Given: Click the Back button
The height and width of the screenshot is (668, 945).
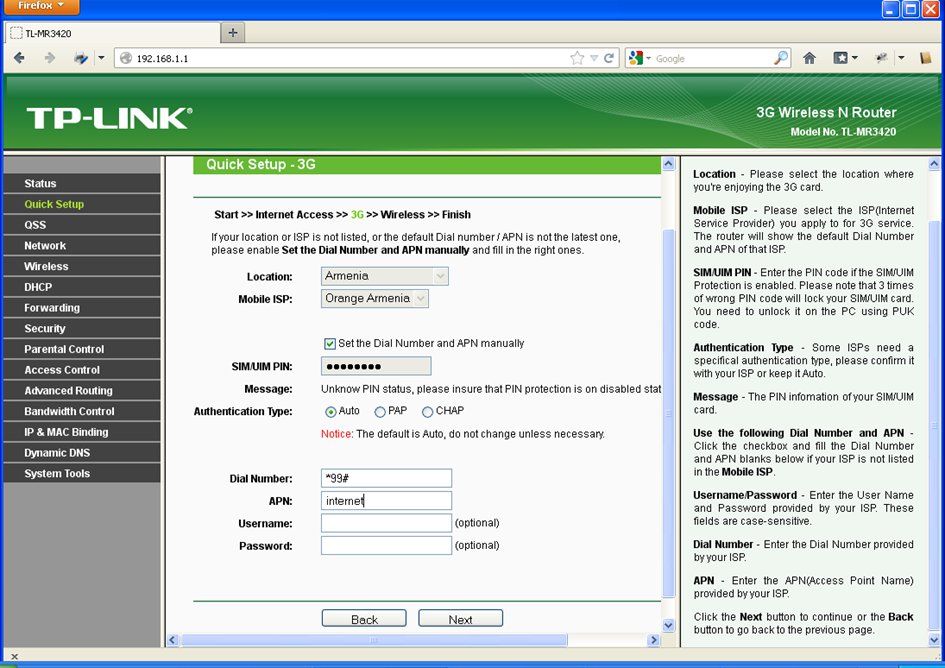Looking at the screenshot, I should click(364, 619).
